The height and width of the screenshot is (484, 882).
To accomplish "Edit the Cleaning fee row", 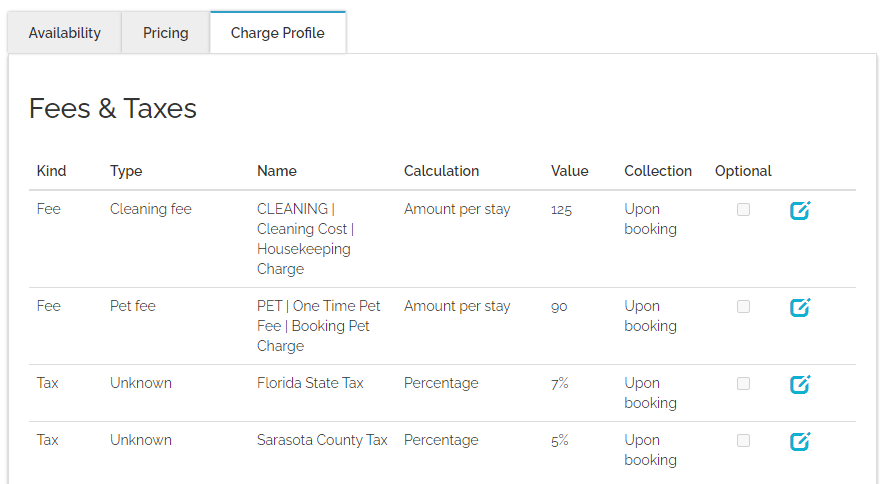I will pyautogui.click(x=800, y=210).
